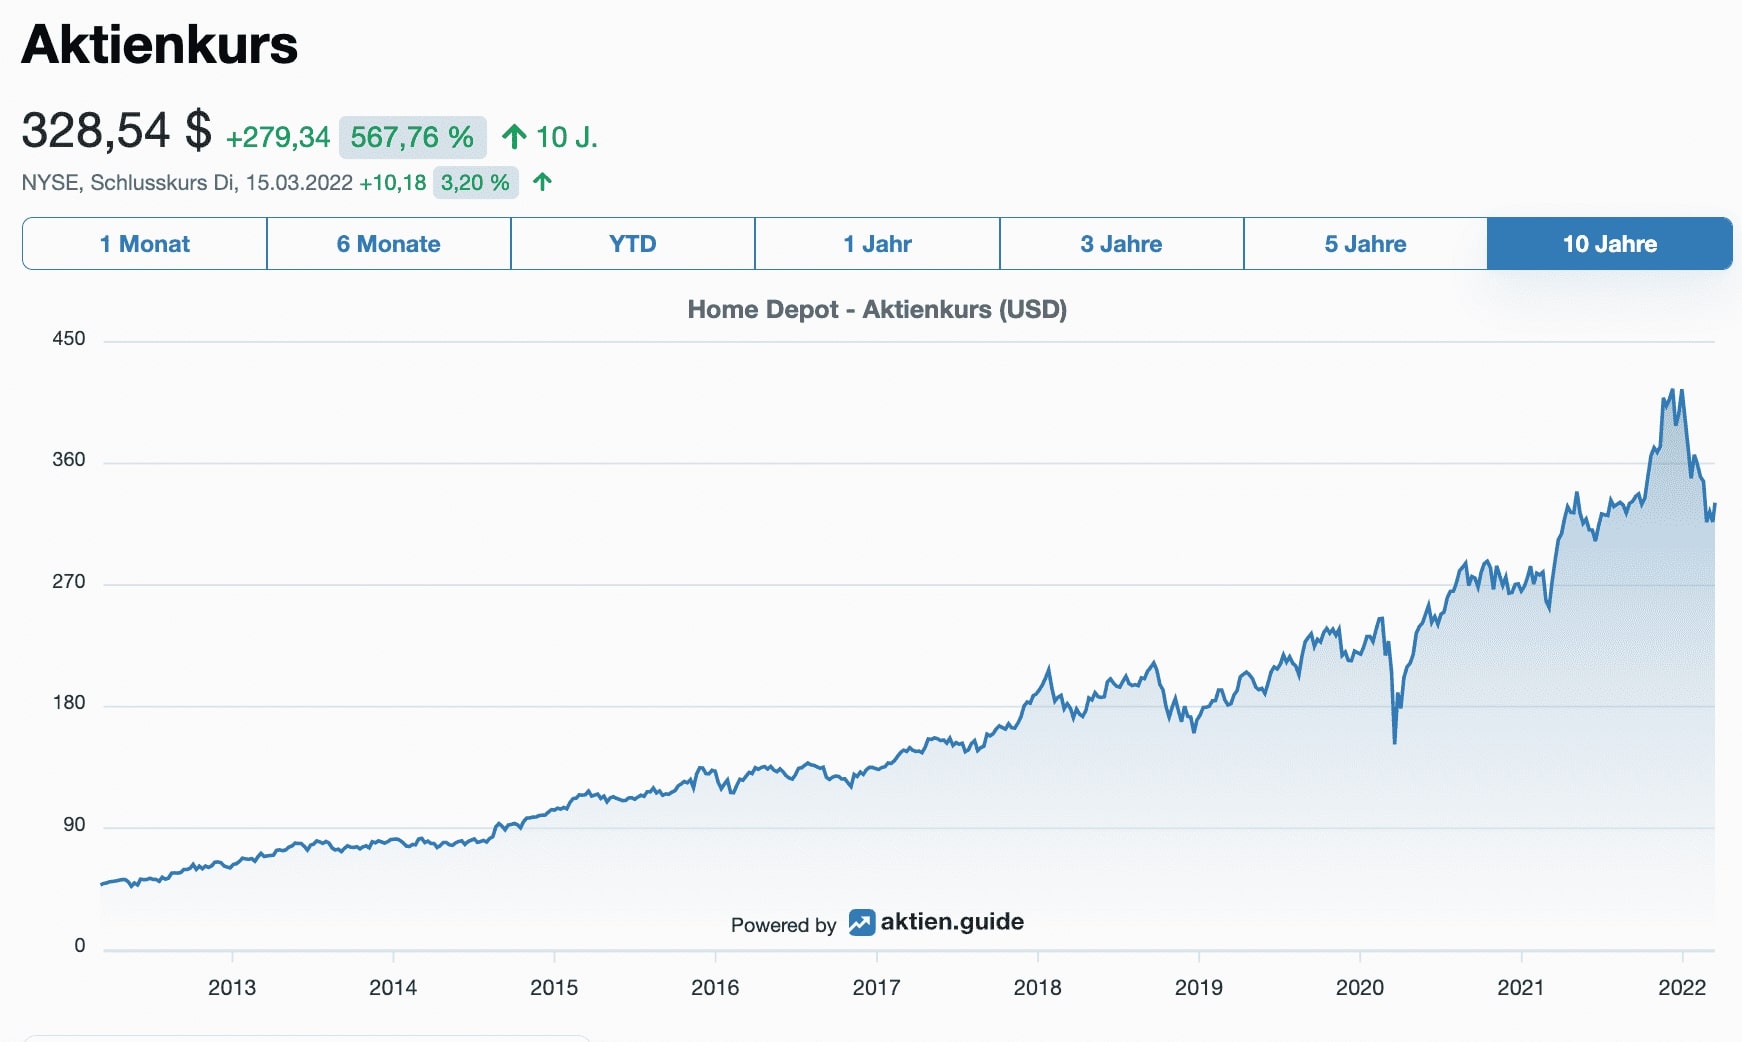Select the 1 Monat time range tab

click(145, 244)
